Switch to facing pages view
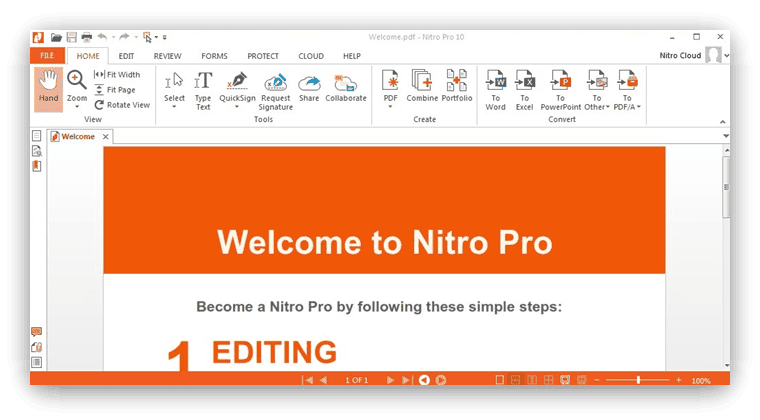760x420 pixels. [x=532, y=380]
